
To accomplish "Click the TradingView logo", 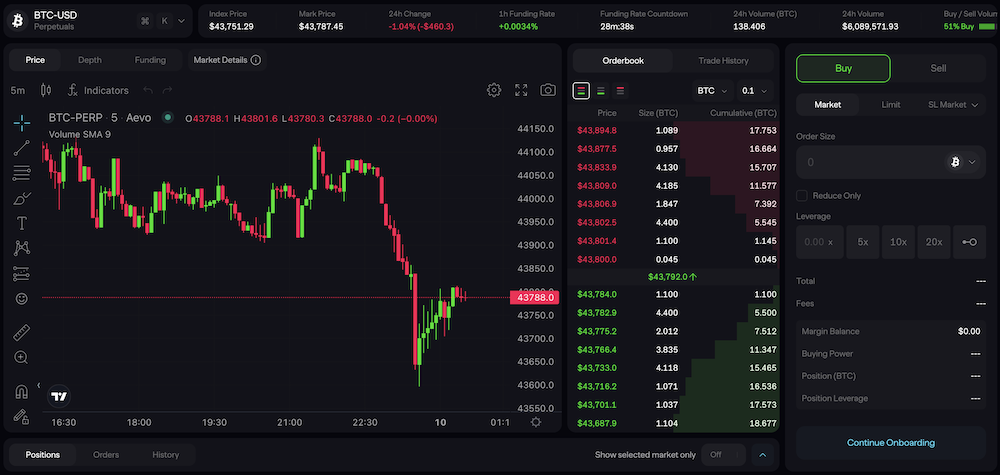I will 59,397.
